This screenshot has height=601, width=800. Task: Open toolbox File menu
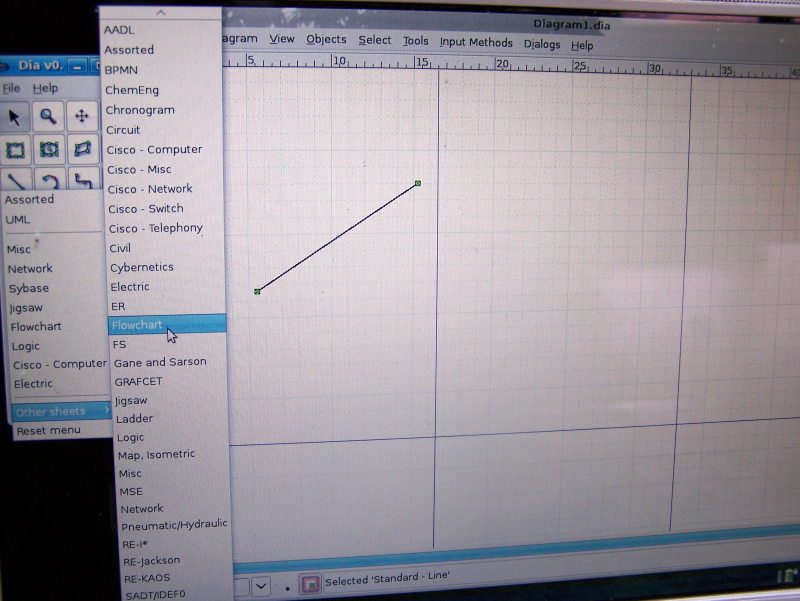[x=11, y=88]
